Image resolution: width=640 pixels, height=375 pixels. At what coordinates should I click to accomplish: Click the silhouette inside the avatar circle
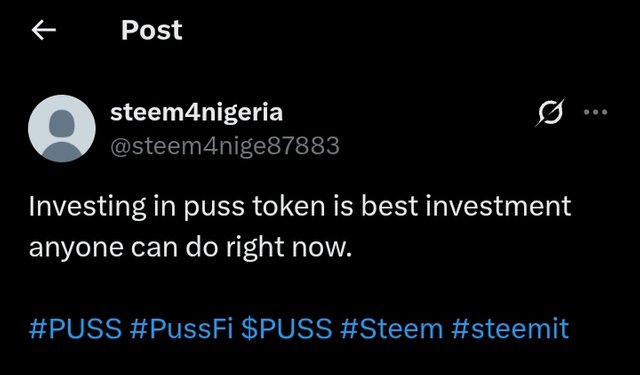(62, 135)
